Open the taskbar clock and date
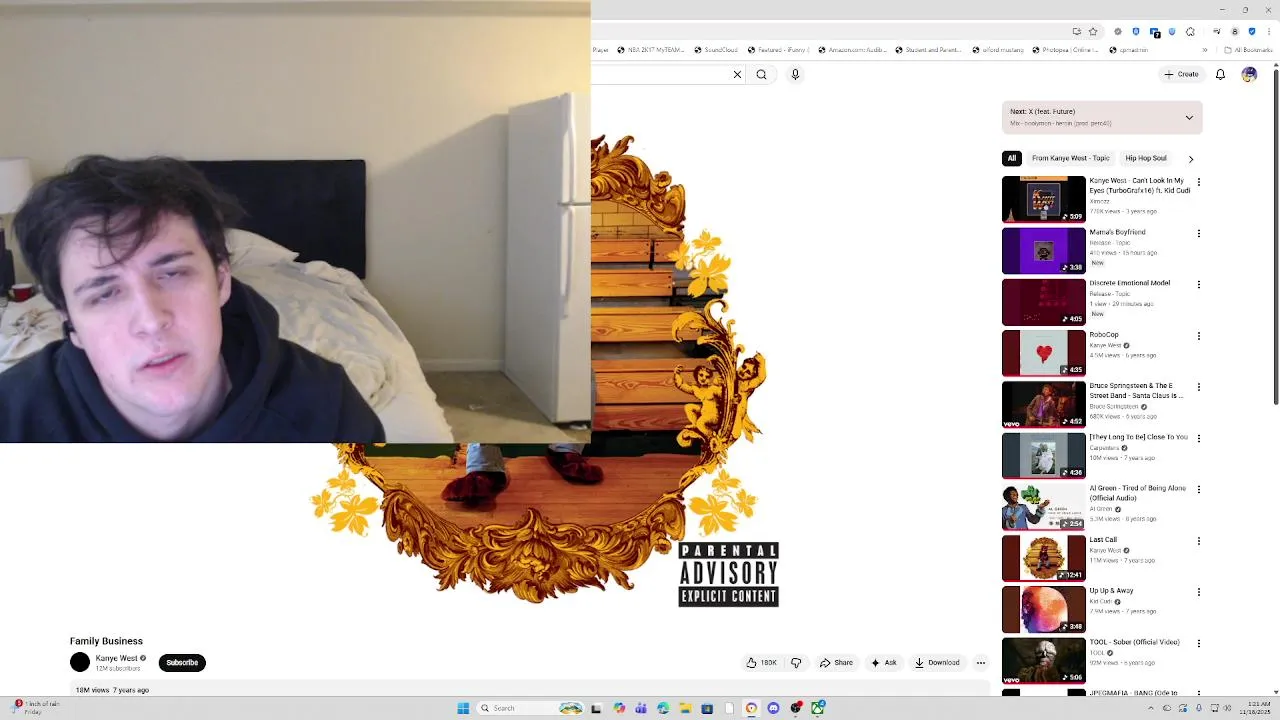 [x=1255, y=708]
